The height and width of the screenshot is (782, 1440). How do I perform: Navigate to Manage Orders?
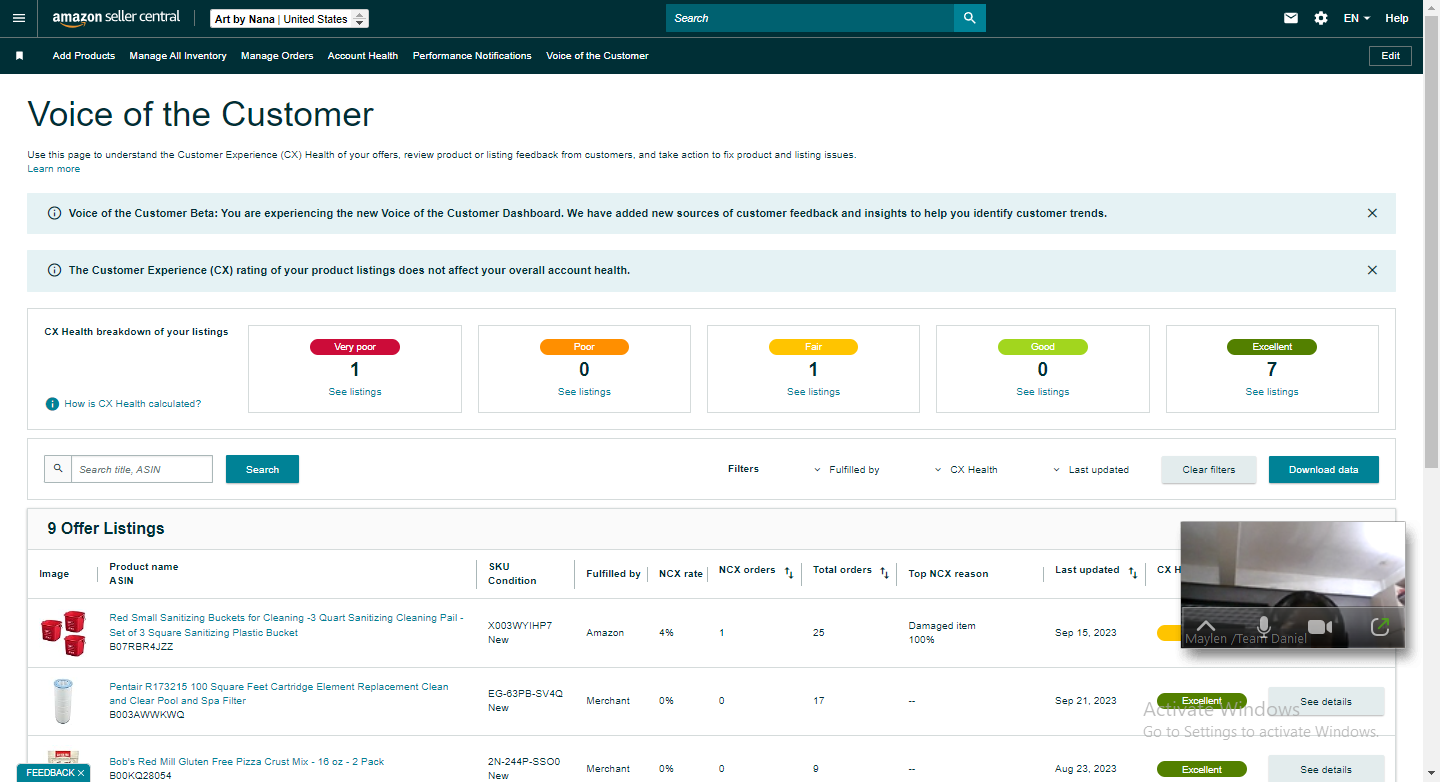click(277, 56)
